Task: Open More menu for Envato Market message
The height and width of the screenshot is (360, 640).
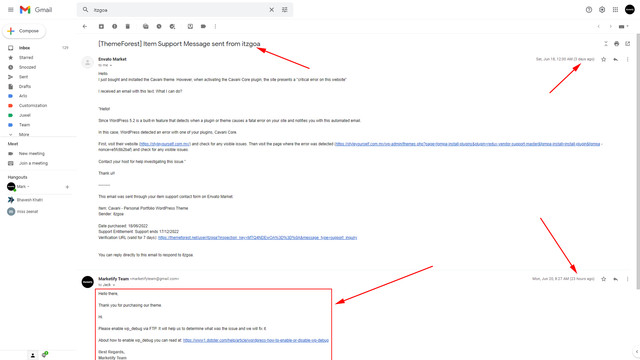Action: click(x=627, y=60)
